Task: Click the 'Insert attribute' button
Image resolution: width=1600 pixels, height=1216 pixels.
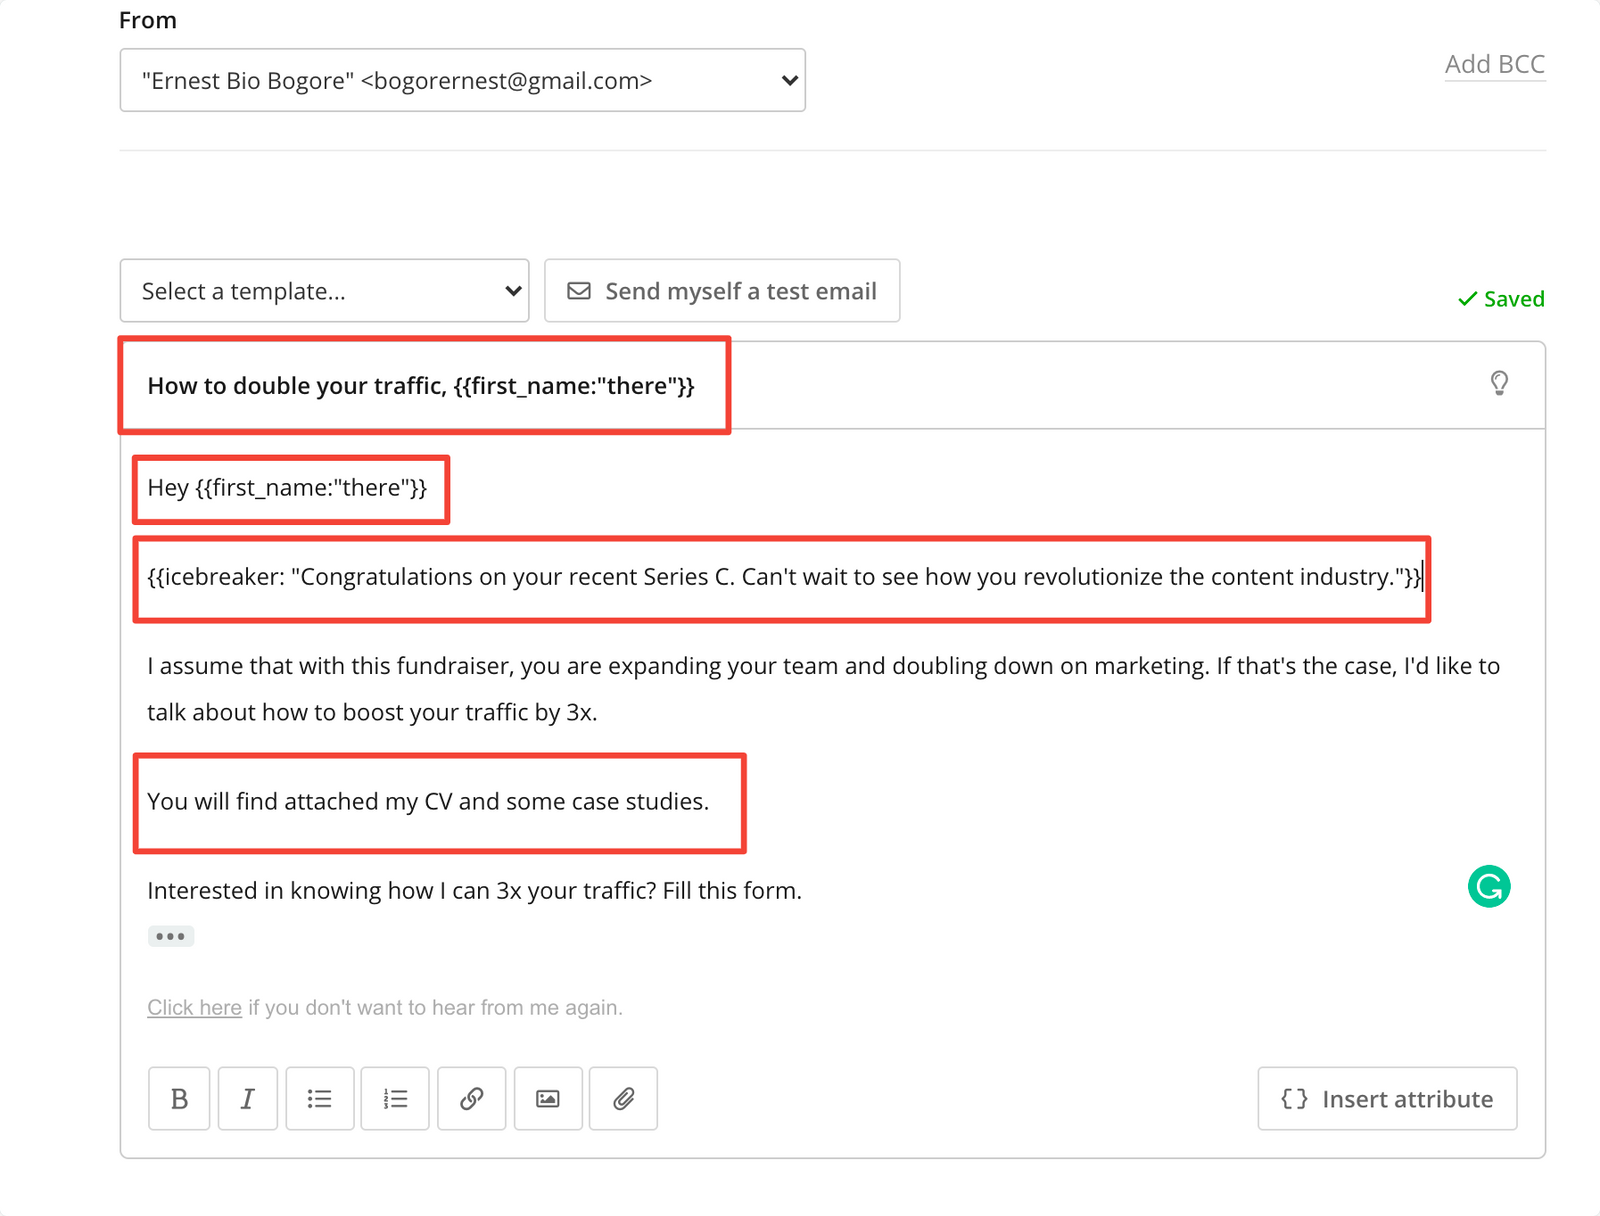Action: (1387, 1098)
